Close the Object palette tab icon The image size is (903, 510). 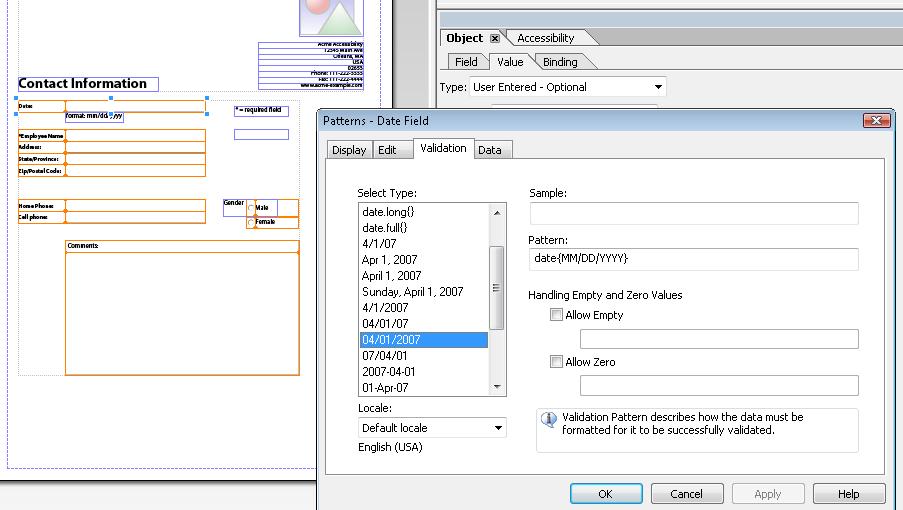tap(494, 38)
